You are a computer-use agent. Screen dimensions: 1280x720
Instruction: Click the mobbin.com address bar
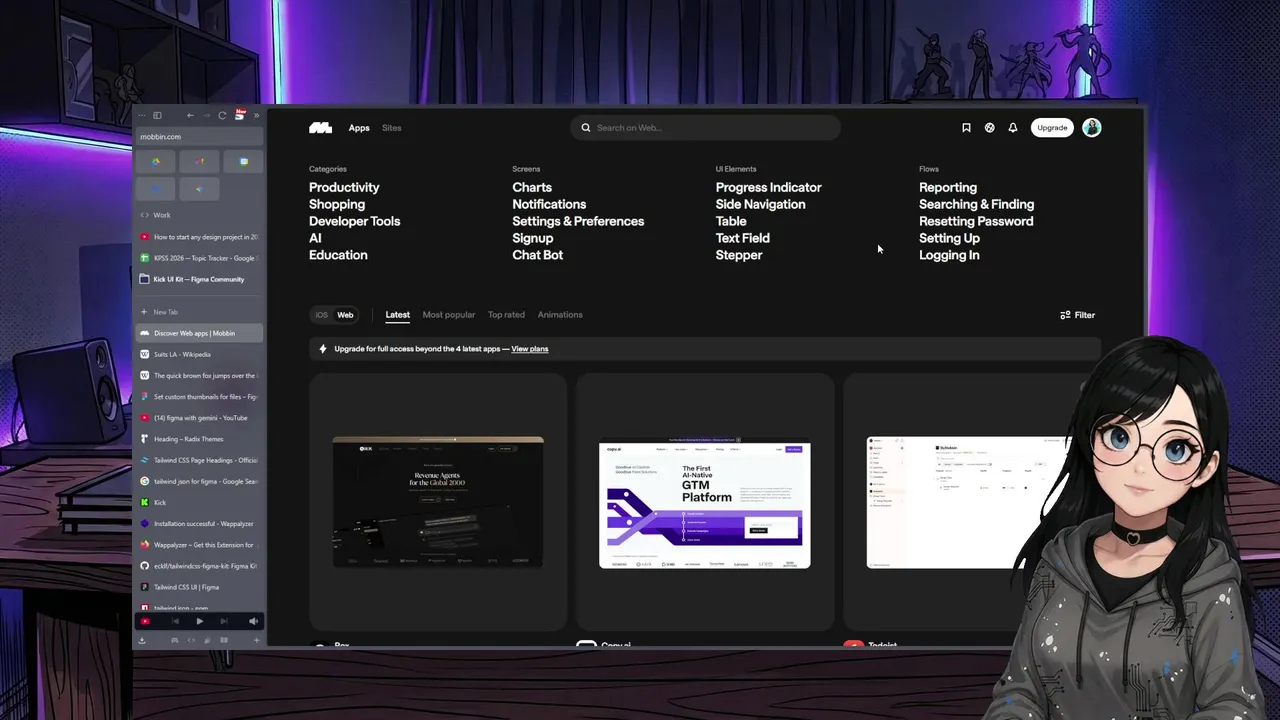199,136
